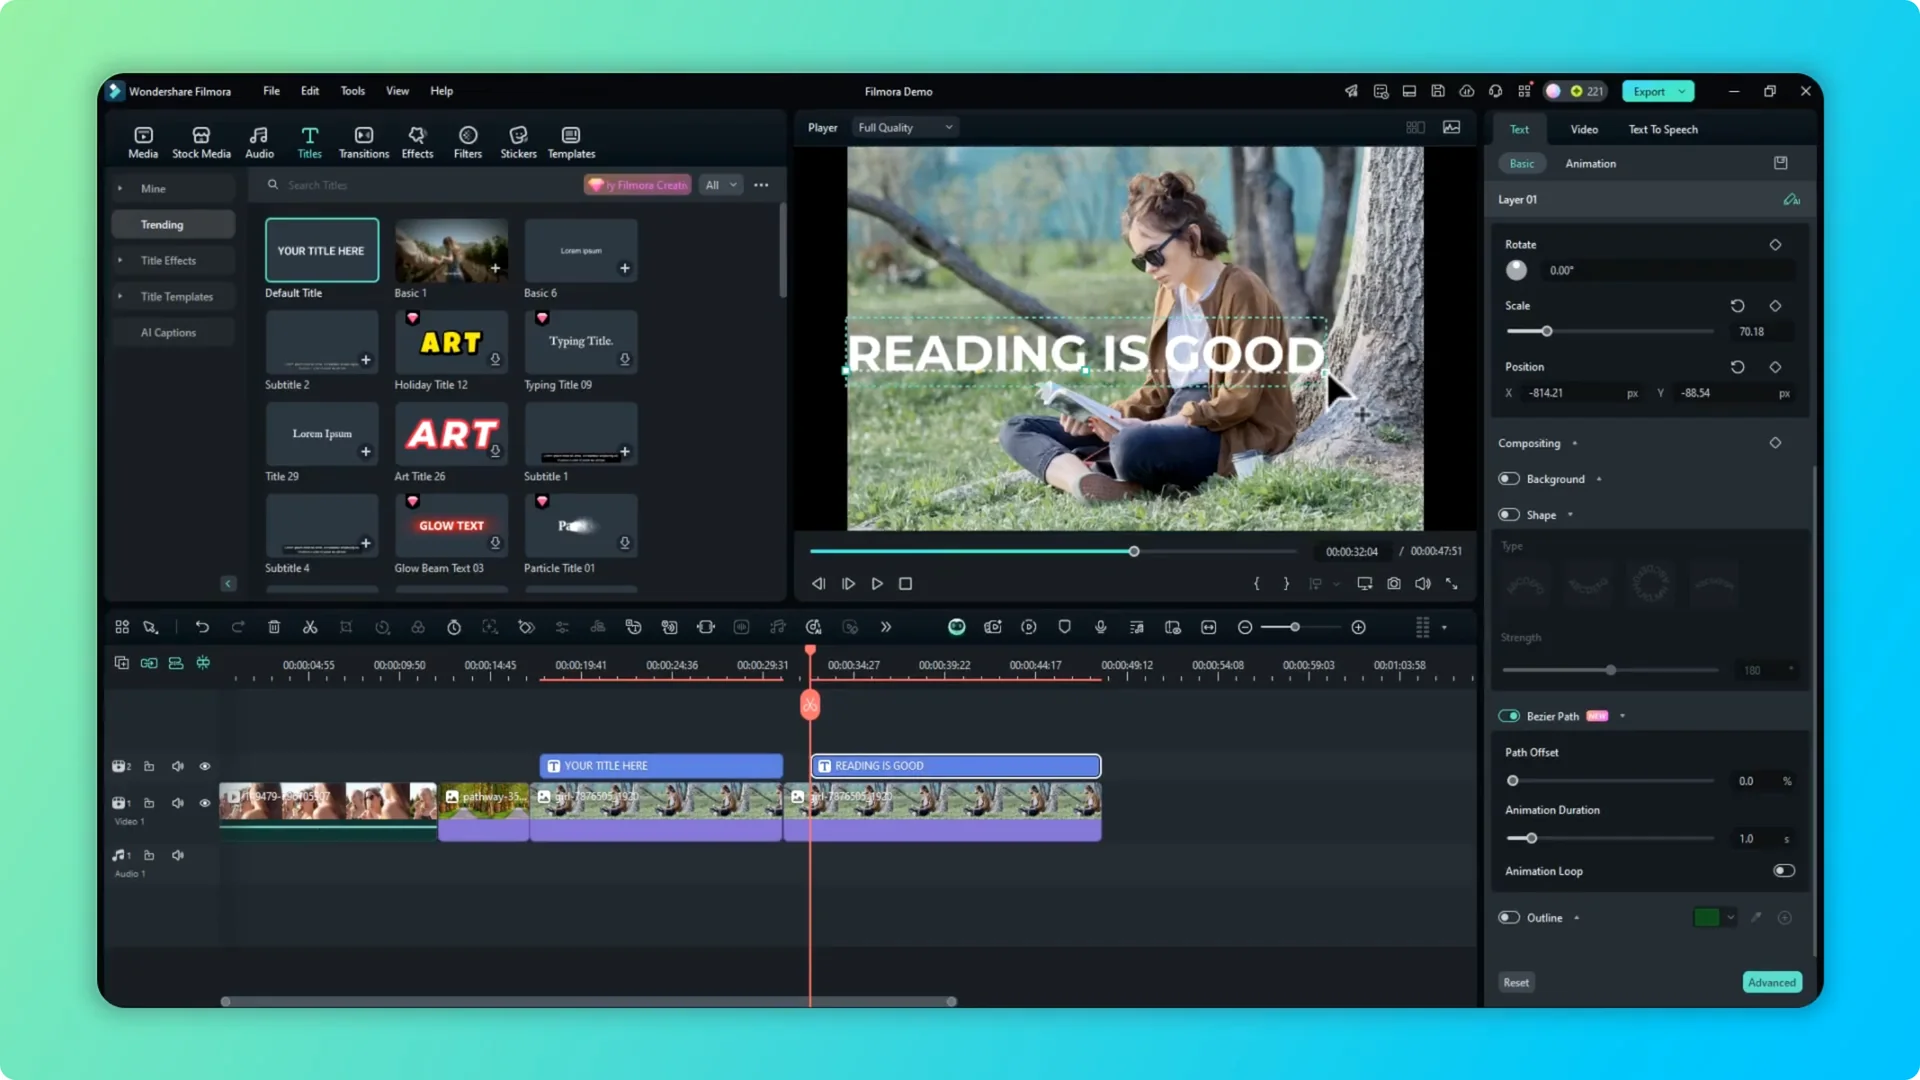
Task: Zoom out the timeline with minus icon
Action: [x=1245, y=627]
